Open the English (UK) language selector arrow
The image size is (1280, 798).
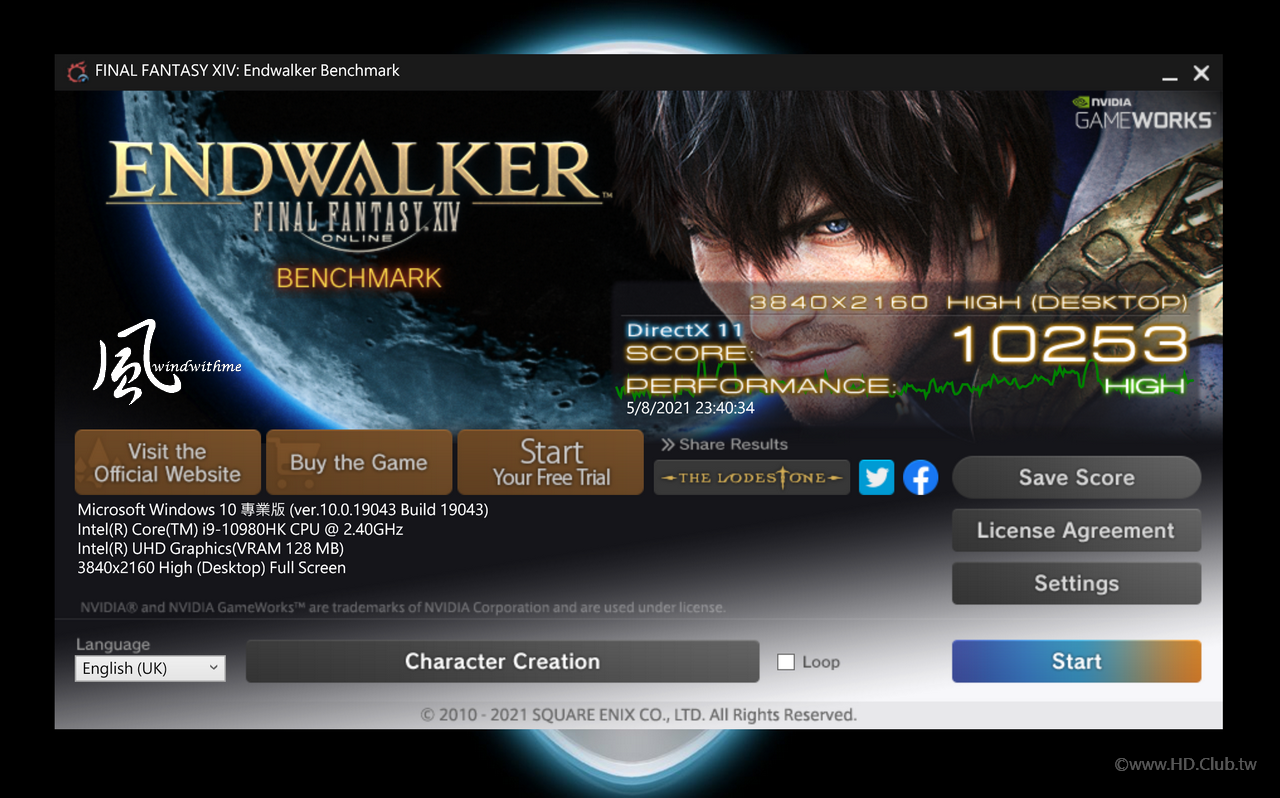click(x=214, y=668)
